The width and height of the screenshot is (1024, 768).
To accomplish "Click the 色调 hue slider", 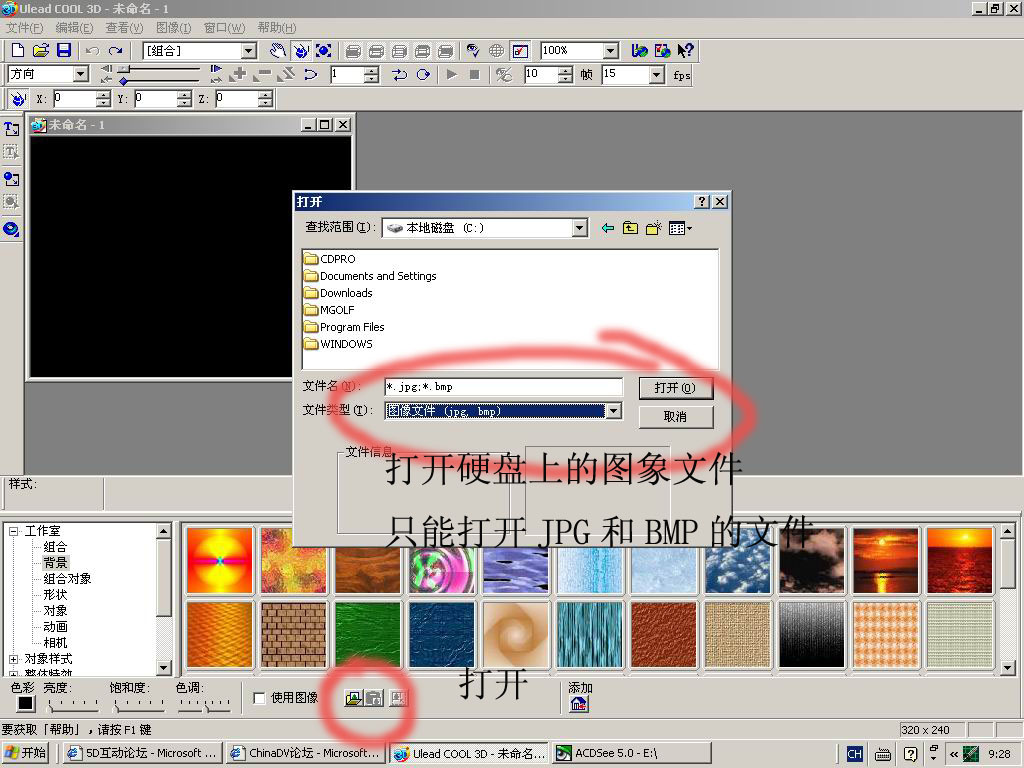I will click(x=204, y=704).
